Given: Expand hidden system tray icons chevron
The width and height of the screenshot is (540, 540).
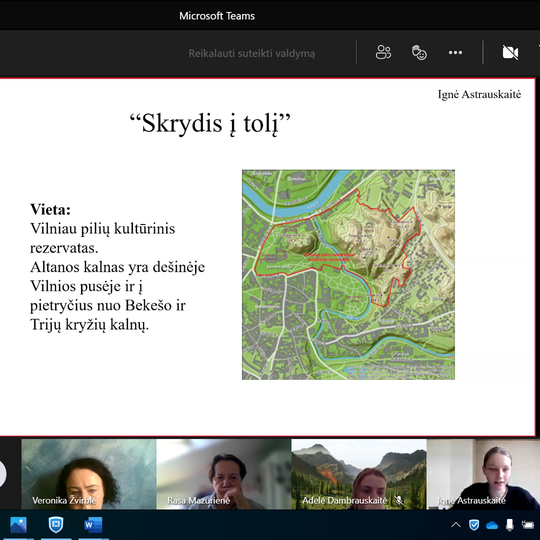Looking at the screenshot, I should point(456,525).
